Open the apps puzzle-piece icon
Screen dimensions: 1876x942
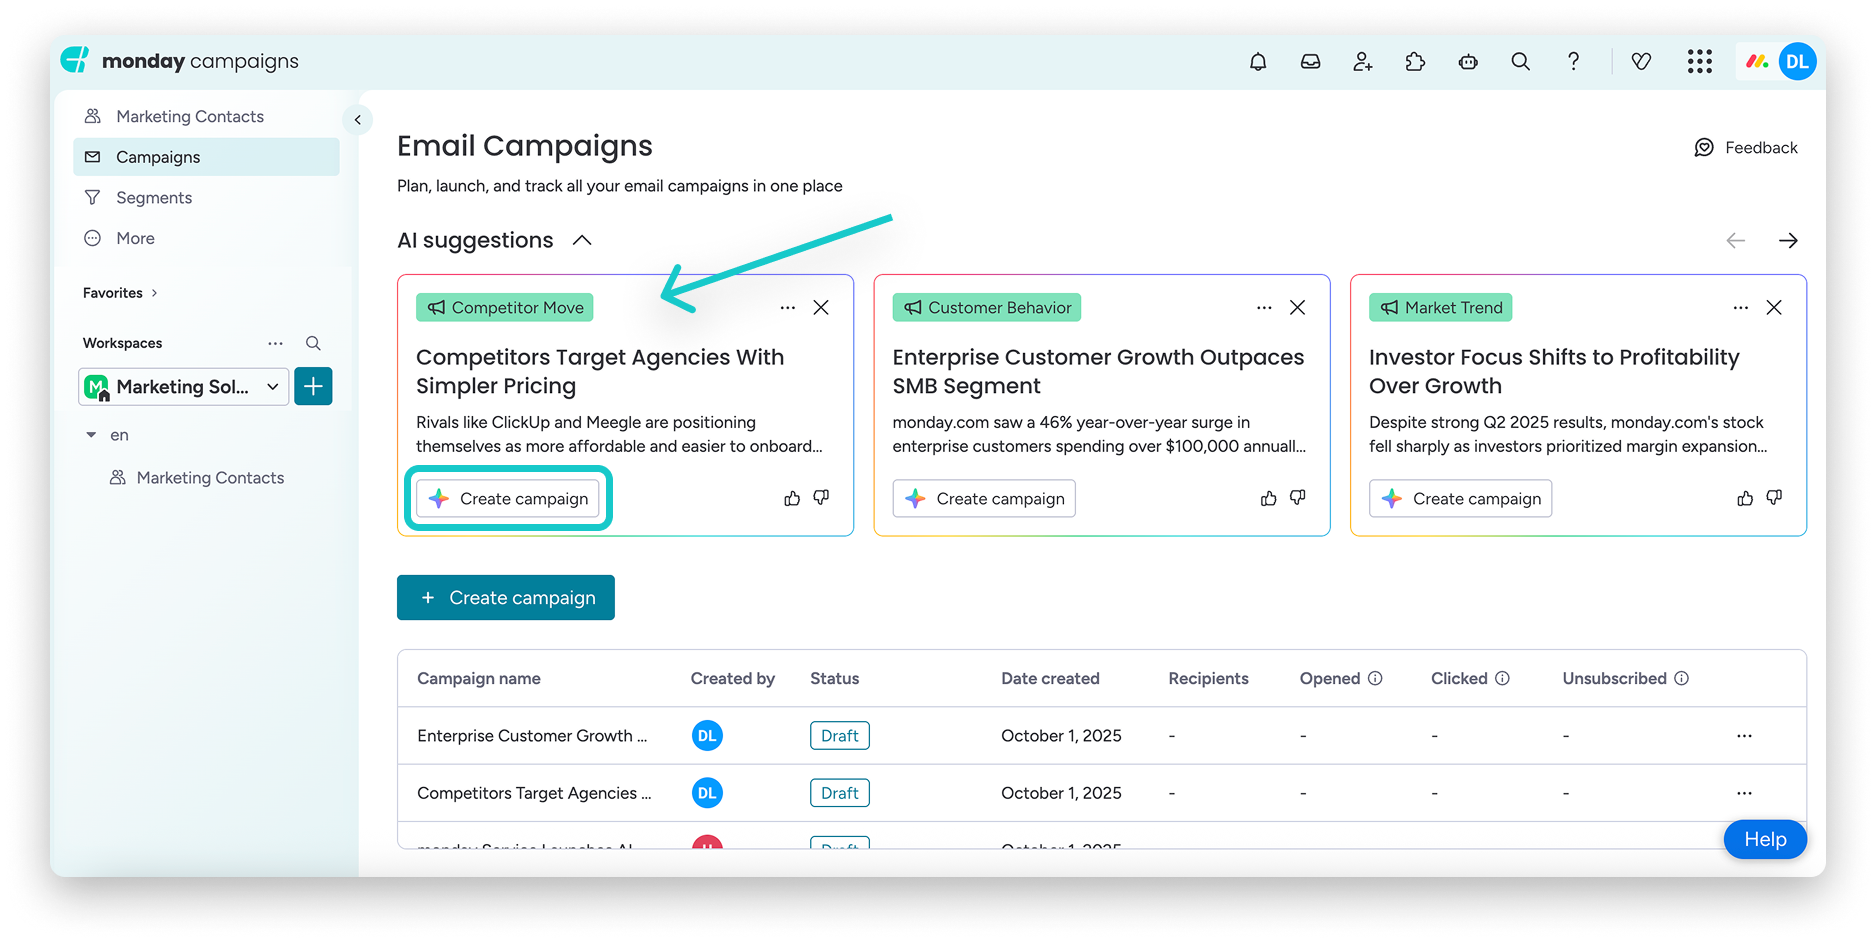(1415, 62)
